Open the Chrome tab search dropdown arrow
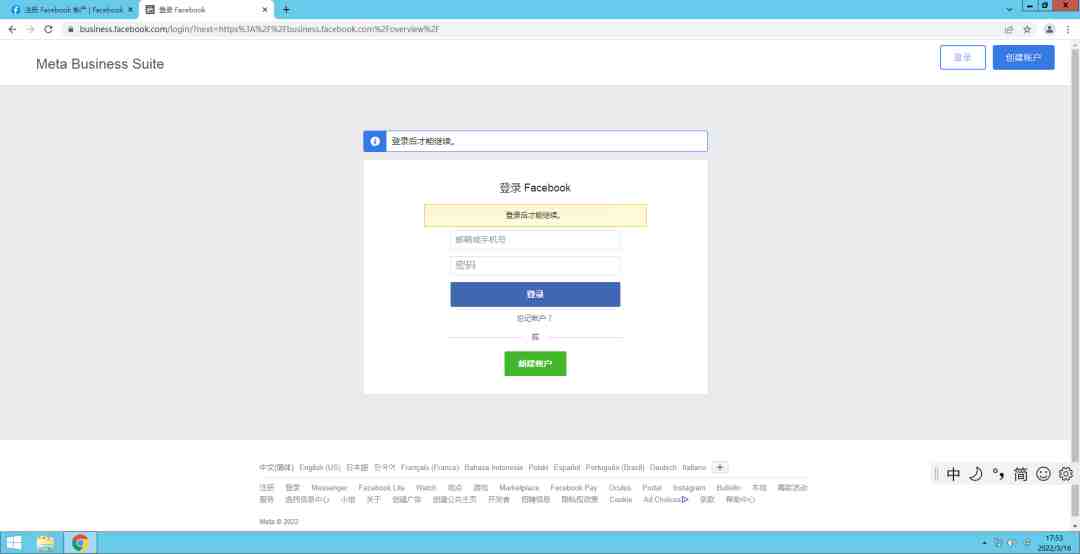The image size is (1080, 554). [1009, 10]
